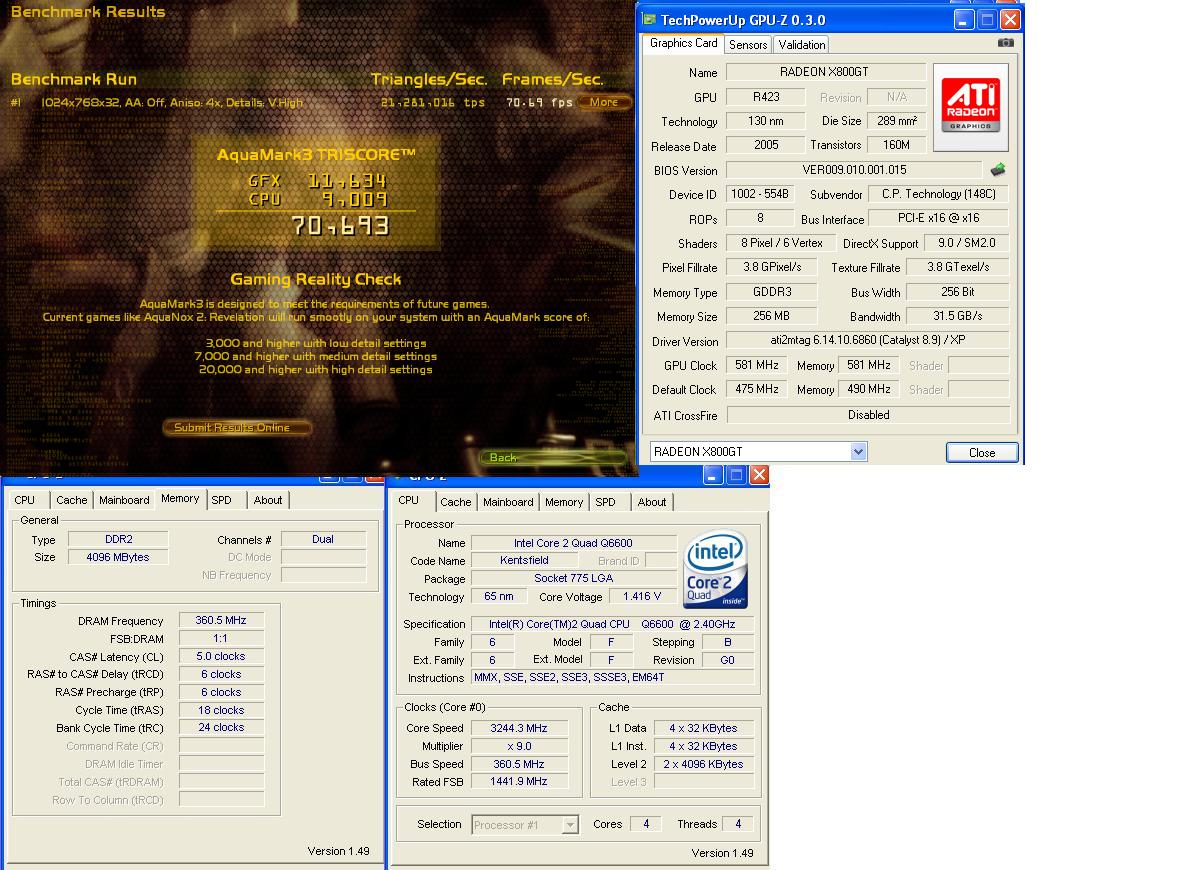This screenshot has width=1178, height=870.
Task: Click the Multiplier value x 9.0
Action: pyautogui.click(x=519, y=746)
